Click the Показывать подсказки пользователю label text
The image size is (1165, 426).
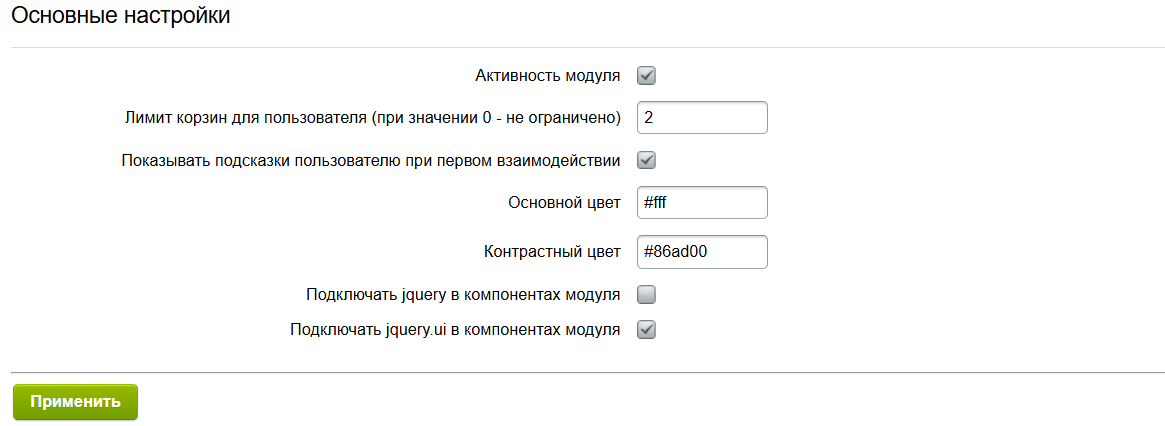pos(371,160)
